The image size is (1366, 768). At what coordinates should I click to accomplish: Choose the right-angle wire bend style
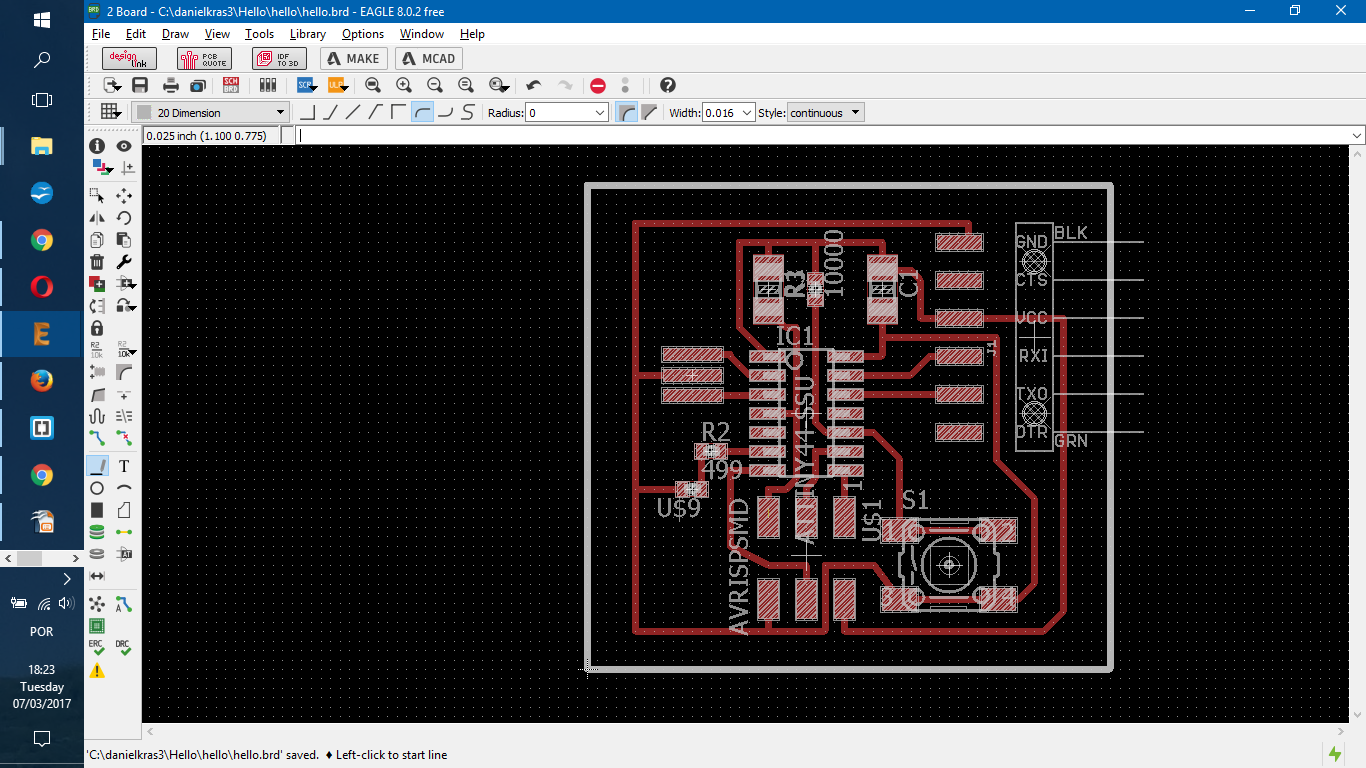pyautogui.click(x=307, y=112)
